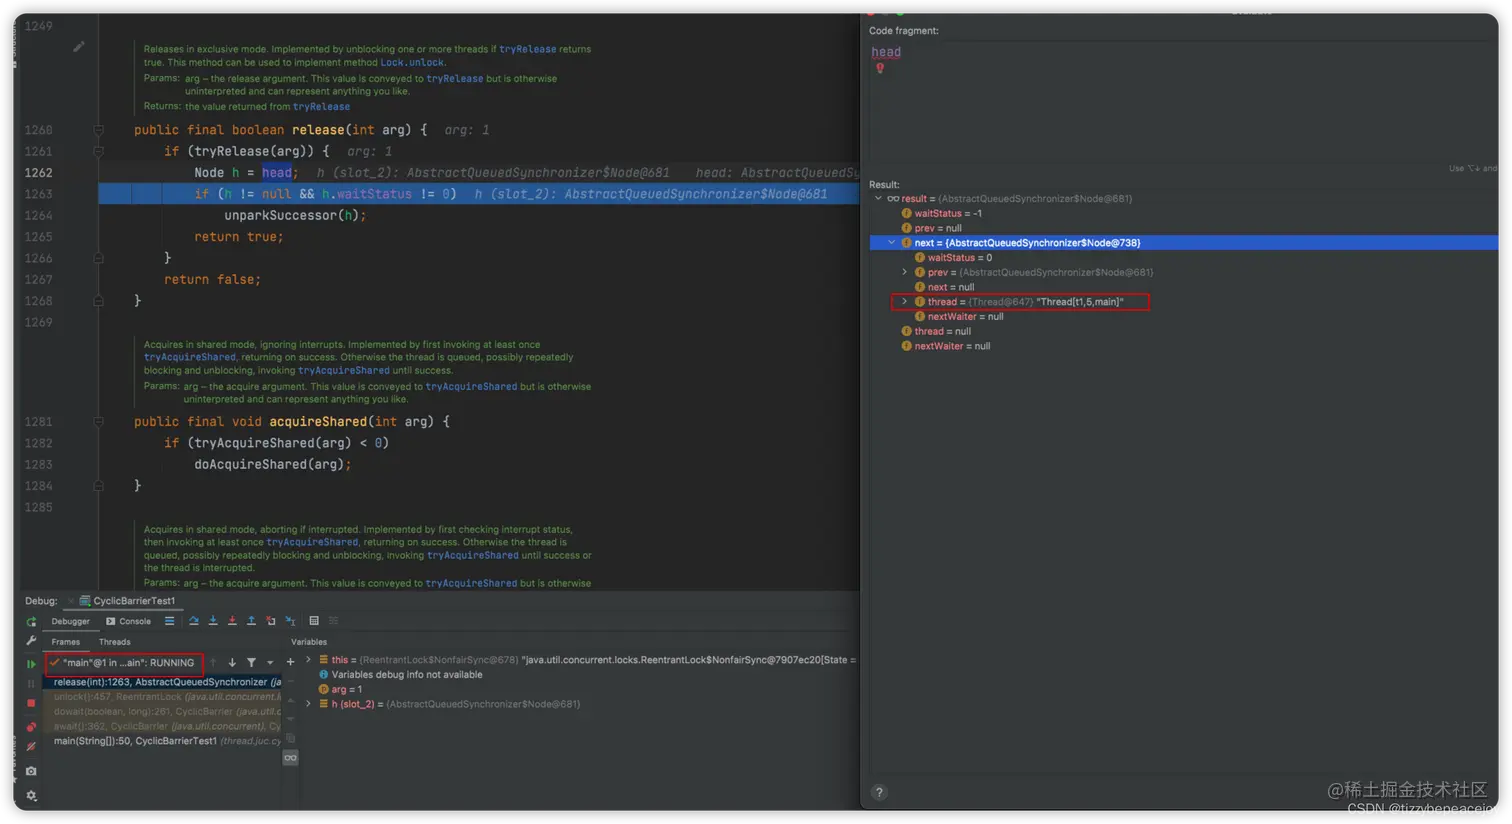
Task: Toggle Mute Breakpoints icon
Action: point(31,746)
